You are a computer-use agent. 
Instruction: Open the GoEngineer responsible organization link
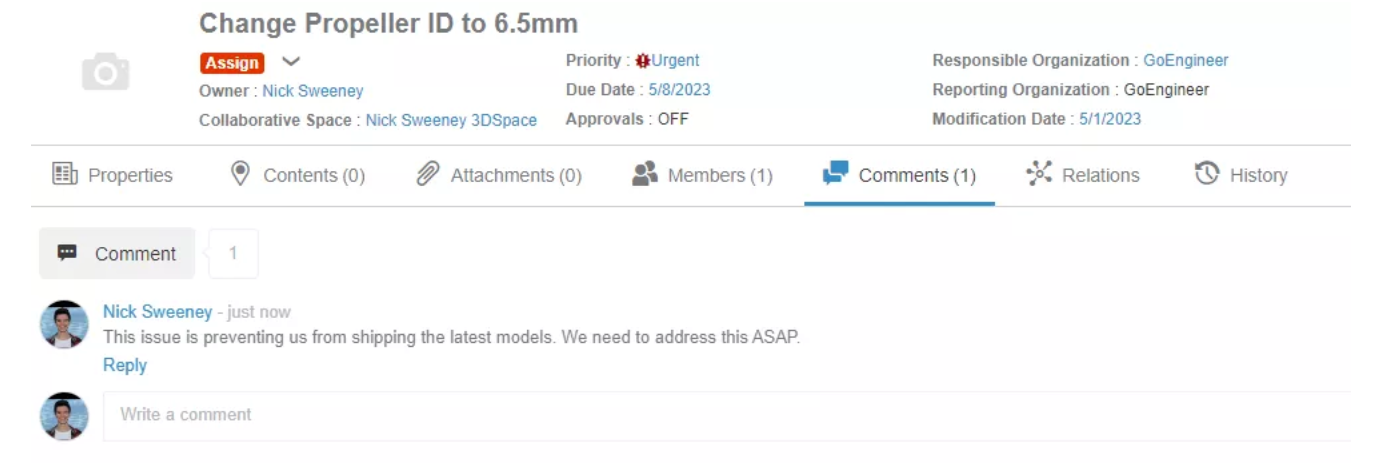point(1186,60)
